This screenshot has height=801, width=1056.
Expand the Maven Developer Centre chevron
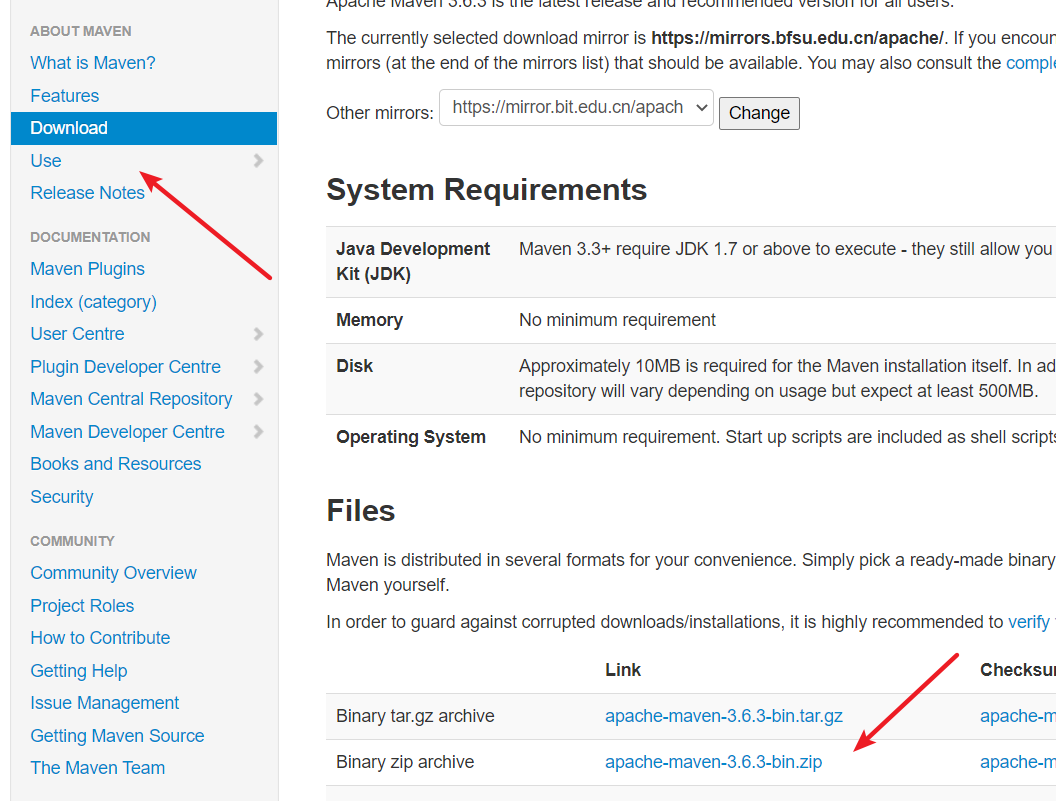pos(258,432)
